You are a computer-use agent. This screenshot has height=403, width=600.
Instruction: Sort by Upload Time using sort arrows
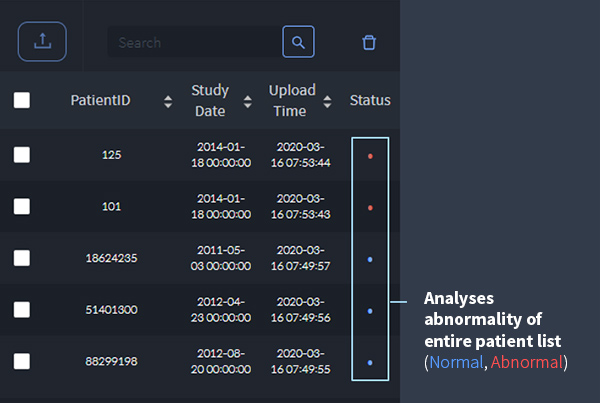[x=327, y=102]
